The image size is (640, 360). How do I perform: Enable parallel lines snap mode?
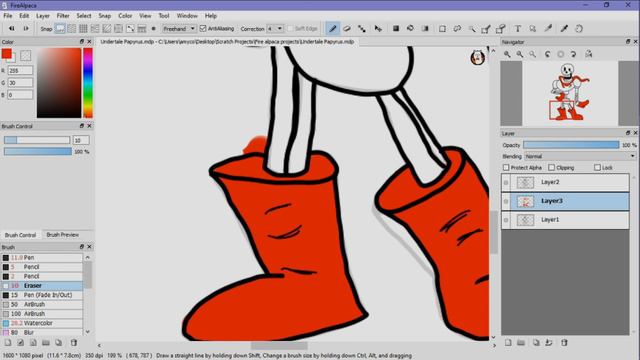[x=71, y=29]
